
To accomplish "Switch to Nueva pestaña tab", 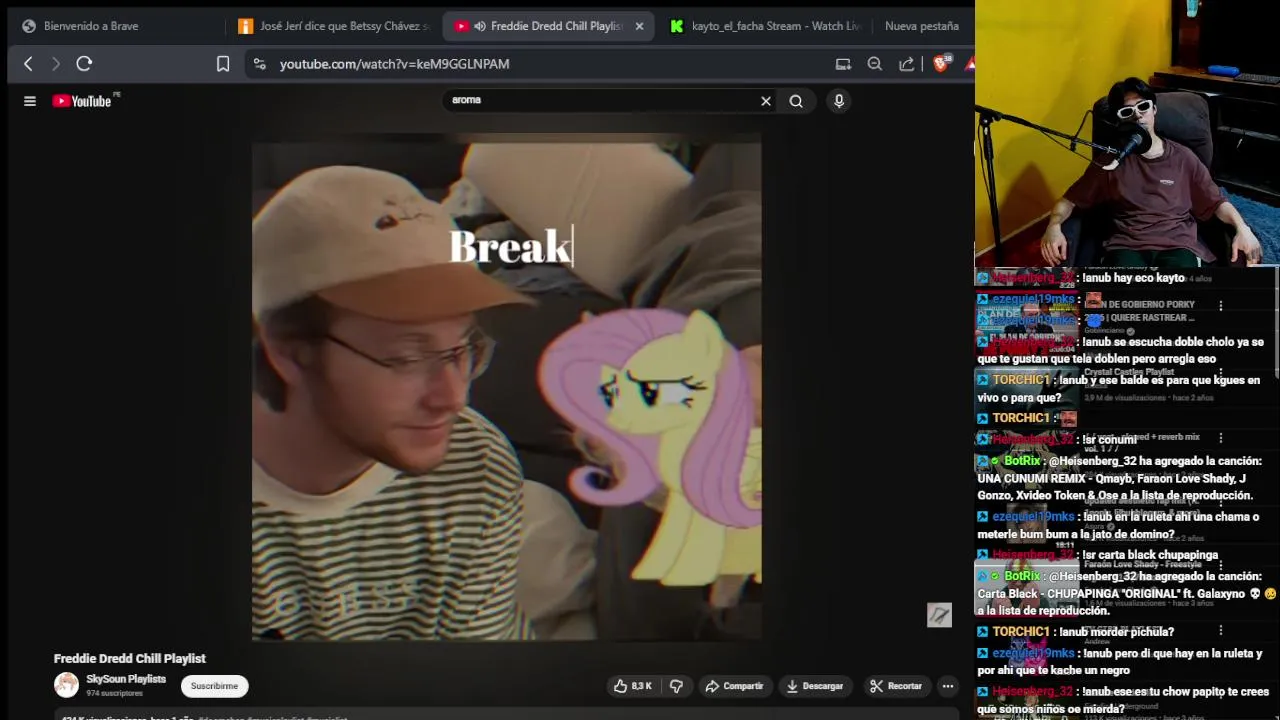I will point(922,26).
